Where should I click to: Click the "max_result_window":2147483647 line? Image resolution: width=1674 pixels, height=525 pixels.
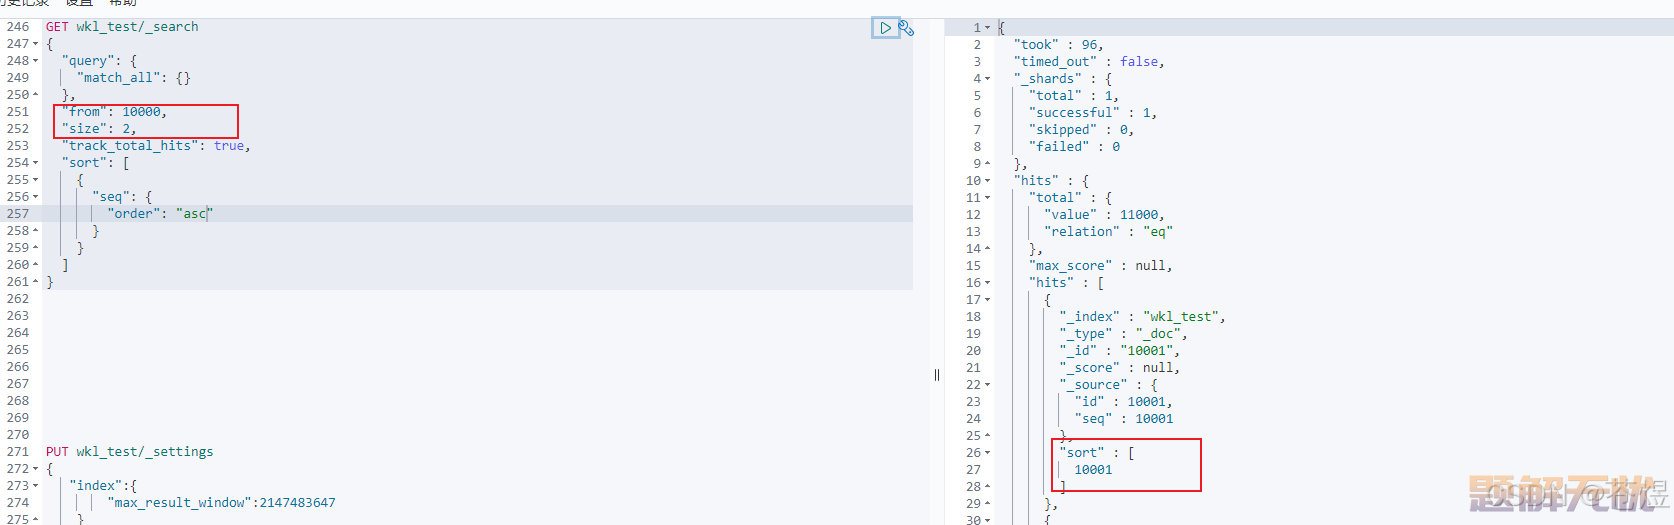(222, 503)
